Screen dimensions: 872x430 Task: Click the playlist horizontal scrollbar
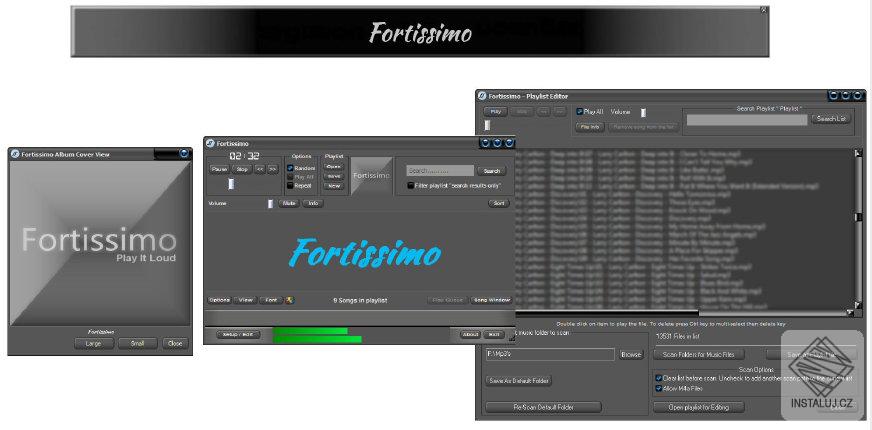[684, 313]
